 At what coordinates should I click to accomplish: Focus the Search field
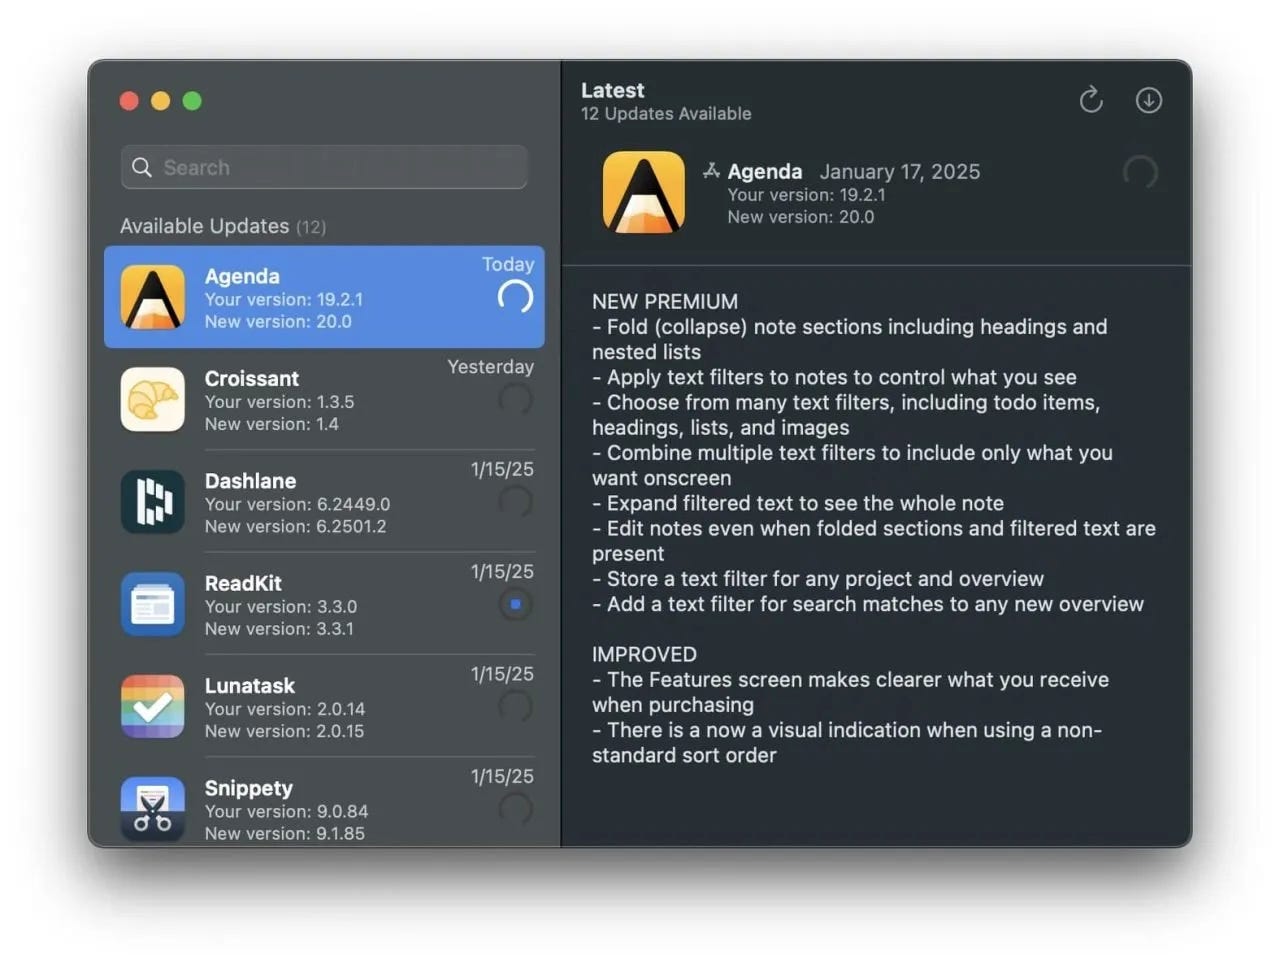pyautogui.click(x=324, y=167)
